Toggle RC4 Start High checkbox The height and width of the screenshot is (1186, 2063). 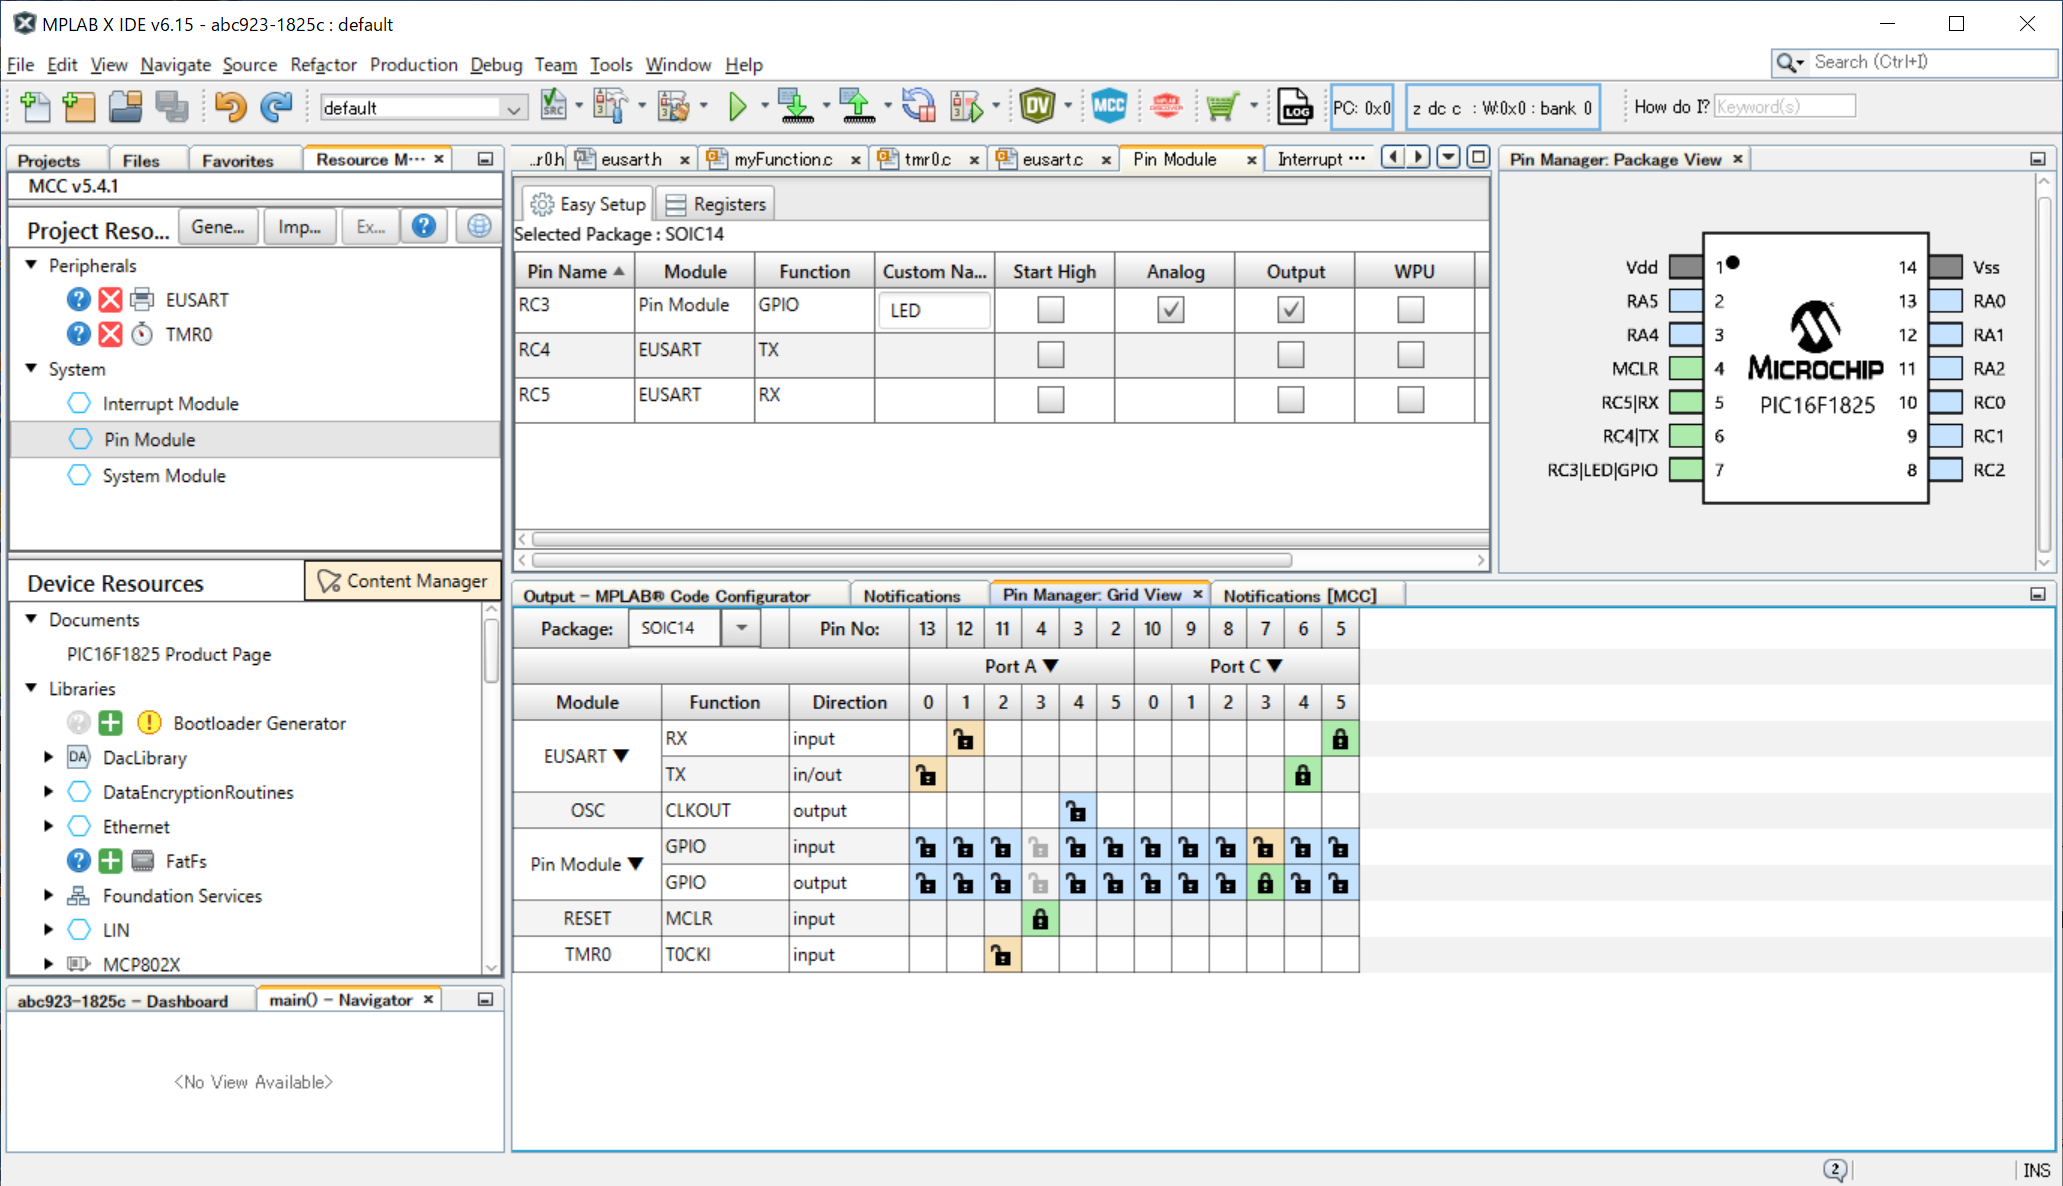[1050, 354]
